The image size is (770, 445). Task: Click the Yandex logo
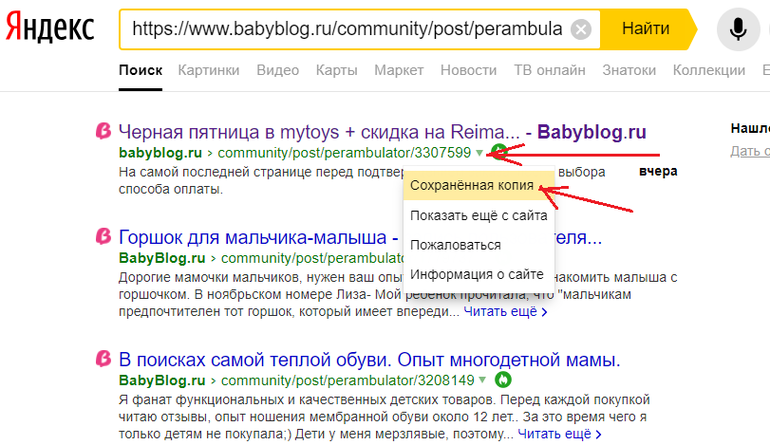[x=52, y=31]
